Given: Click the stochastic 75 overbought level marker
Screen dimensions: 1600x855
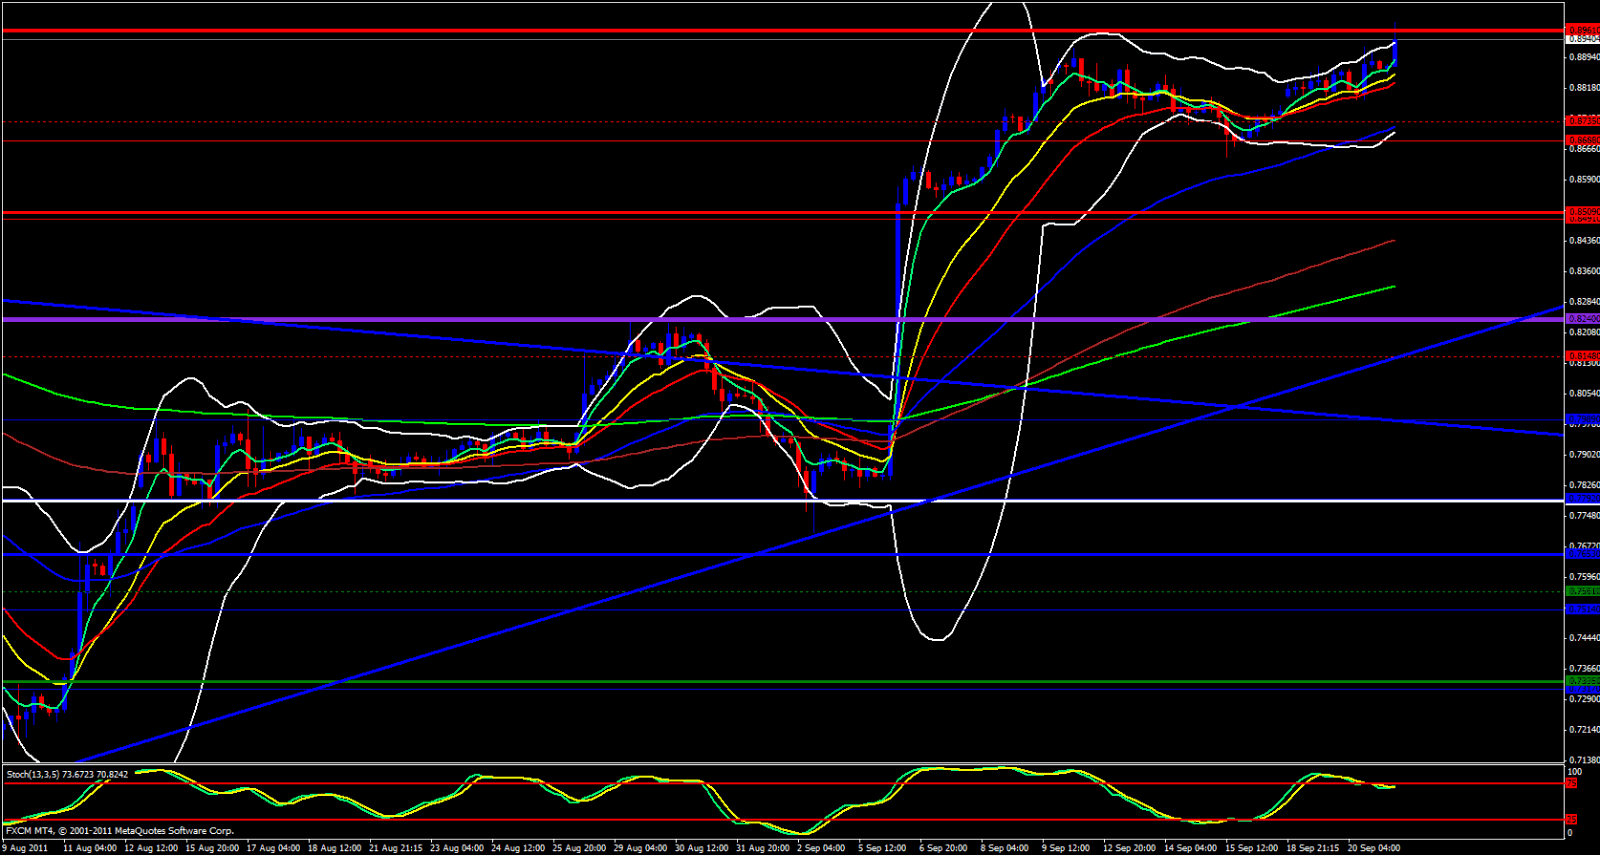Looking at the screenshot, I should pyautogui.click(x=1571, y=783).
